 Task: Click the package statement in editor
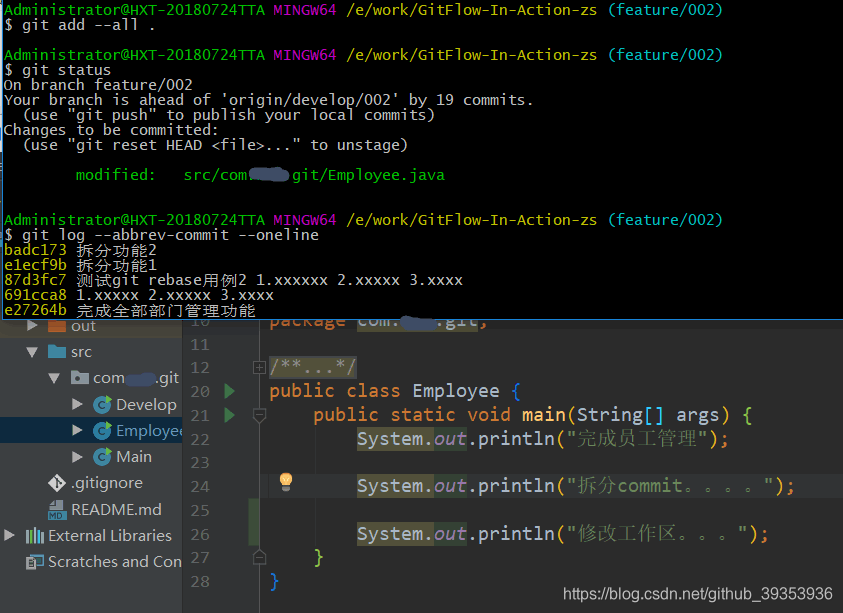(x=378, y=323)
